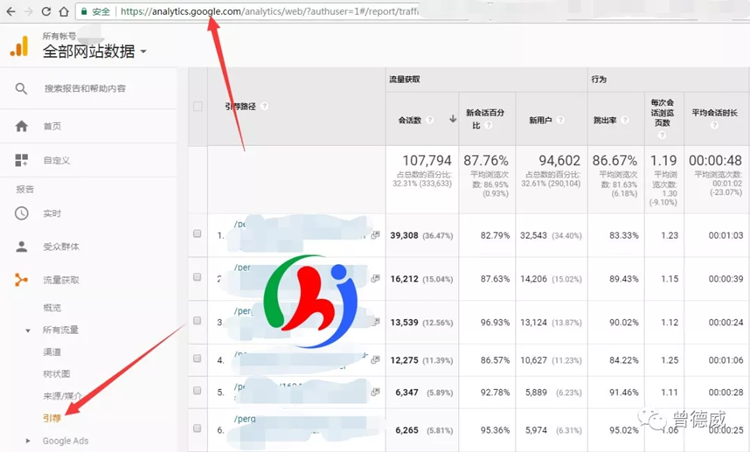Click referral path link in row 3
750x452 pixels.
(x=243, y=311)
